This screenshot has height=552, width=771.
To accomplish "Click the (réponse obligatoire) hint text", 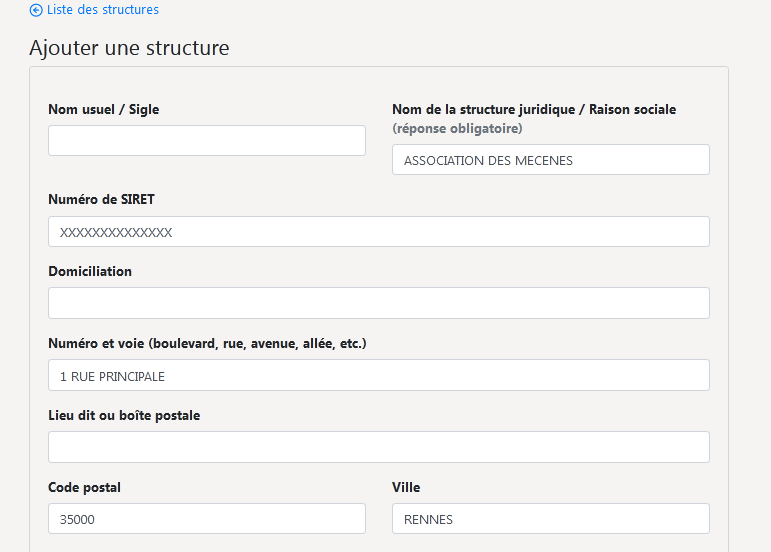I will click(x=457, y=129).
